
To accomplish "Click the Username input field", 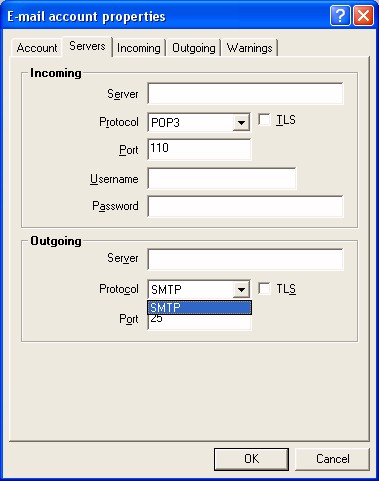I will click(x=222, y=179).
